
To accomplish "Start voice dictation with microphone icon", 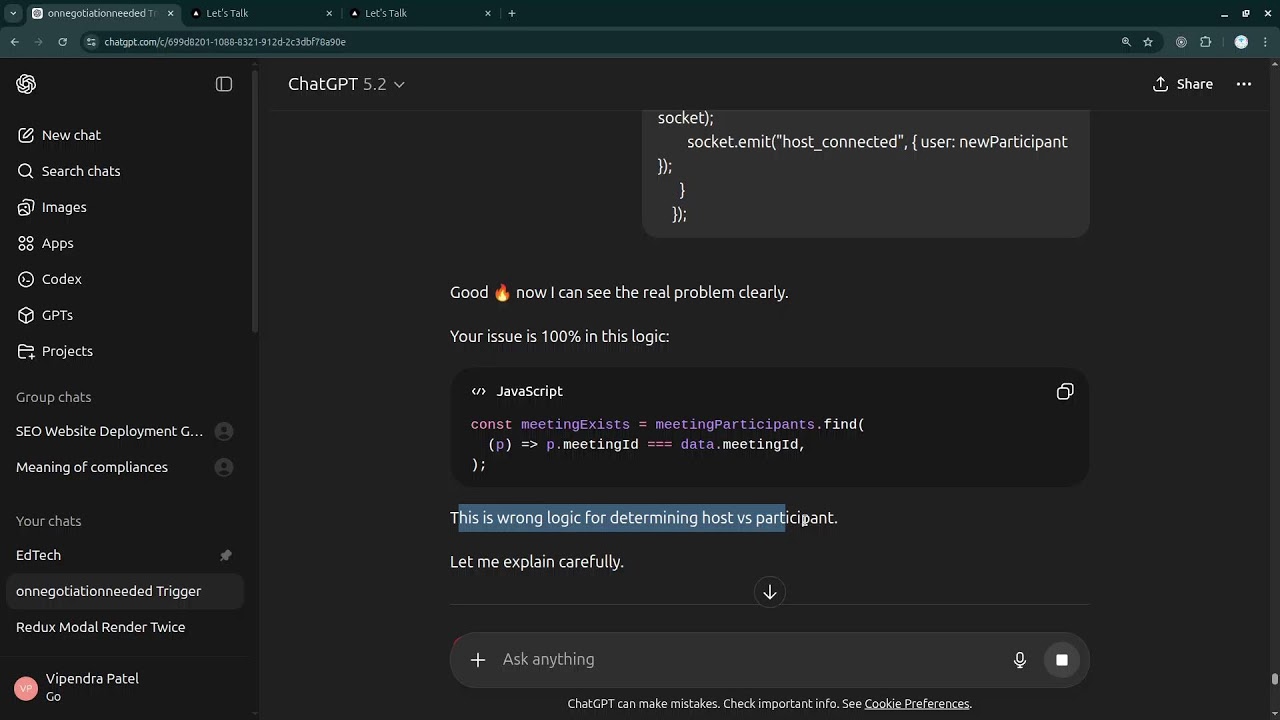I will [1020, 659].
